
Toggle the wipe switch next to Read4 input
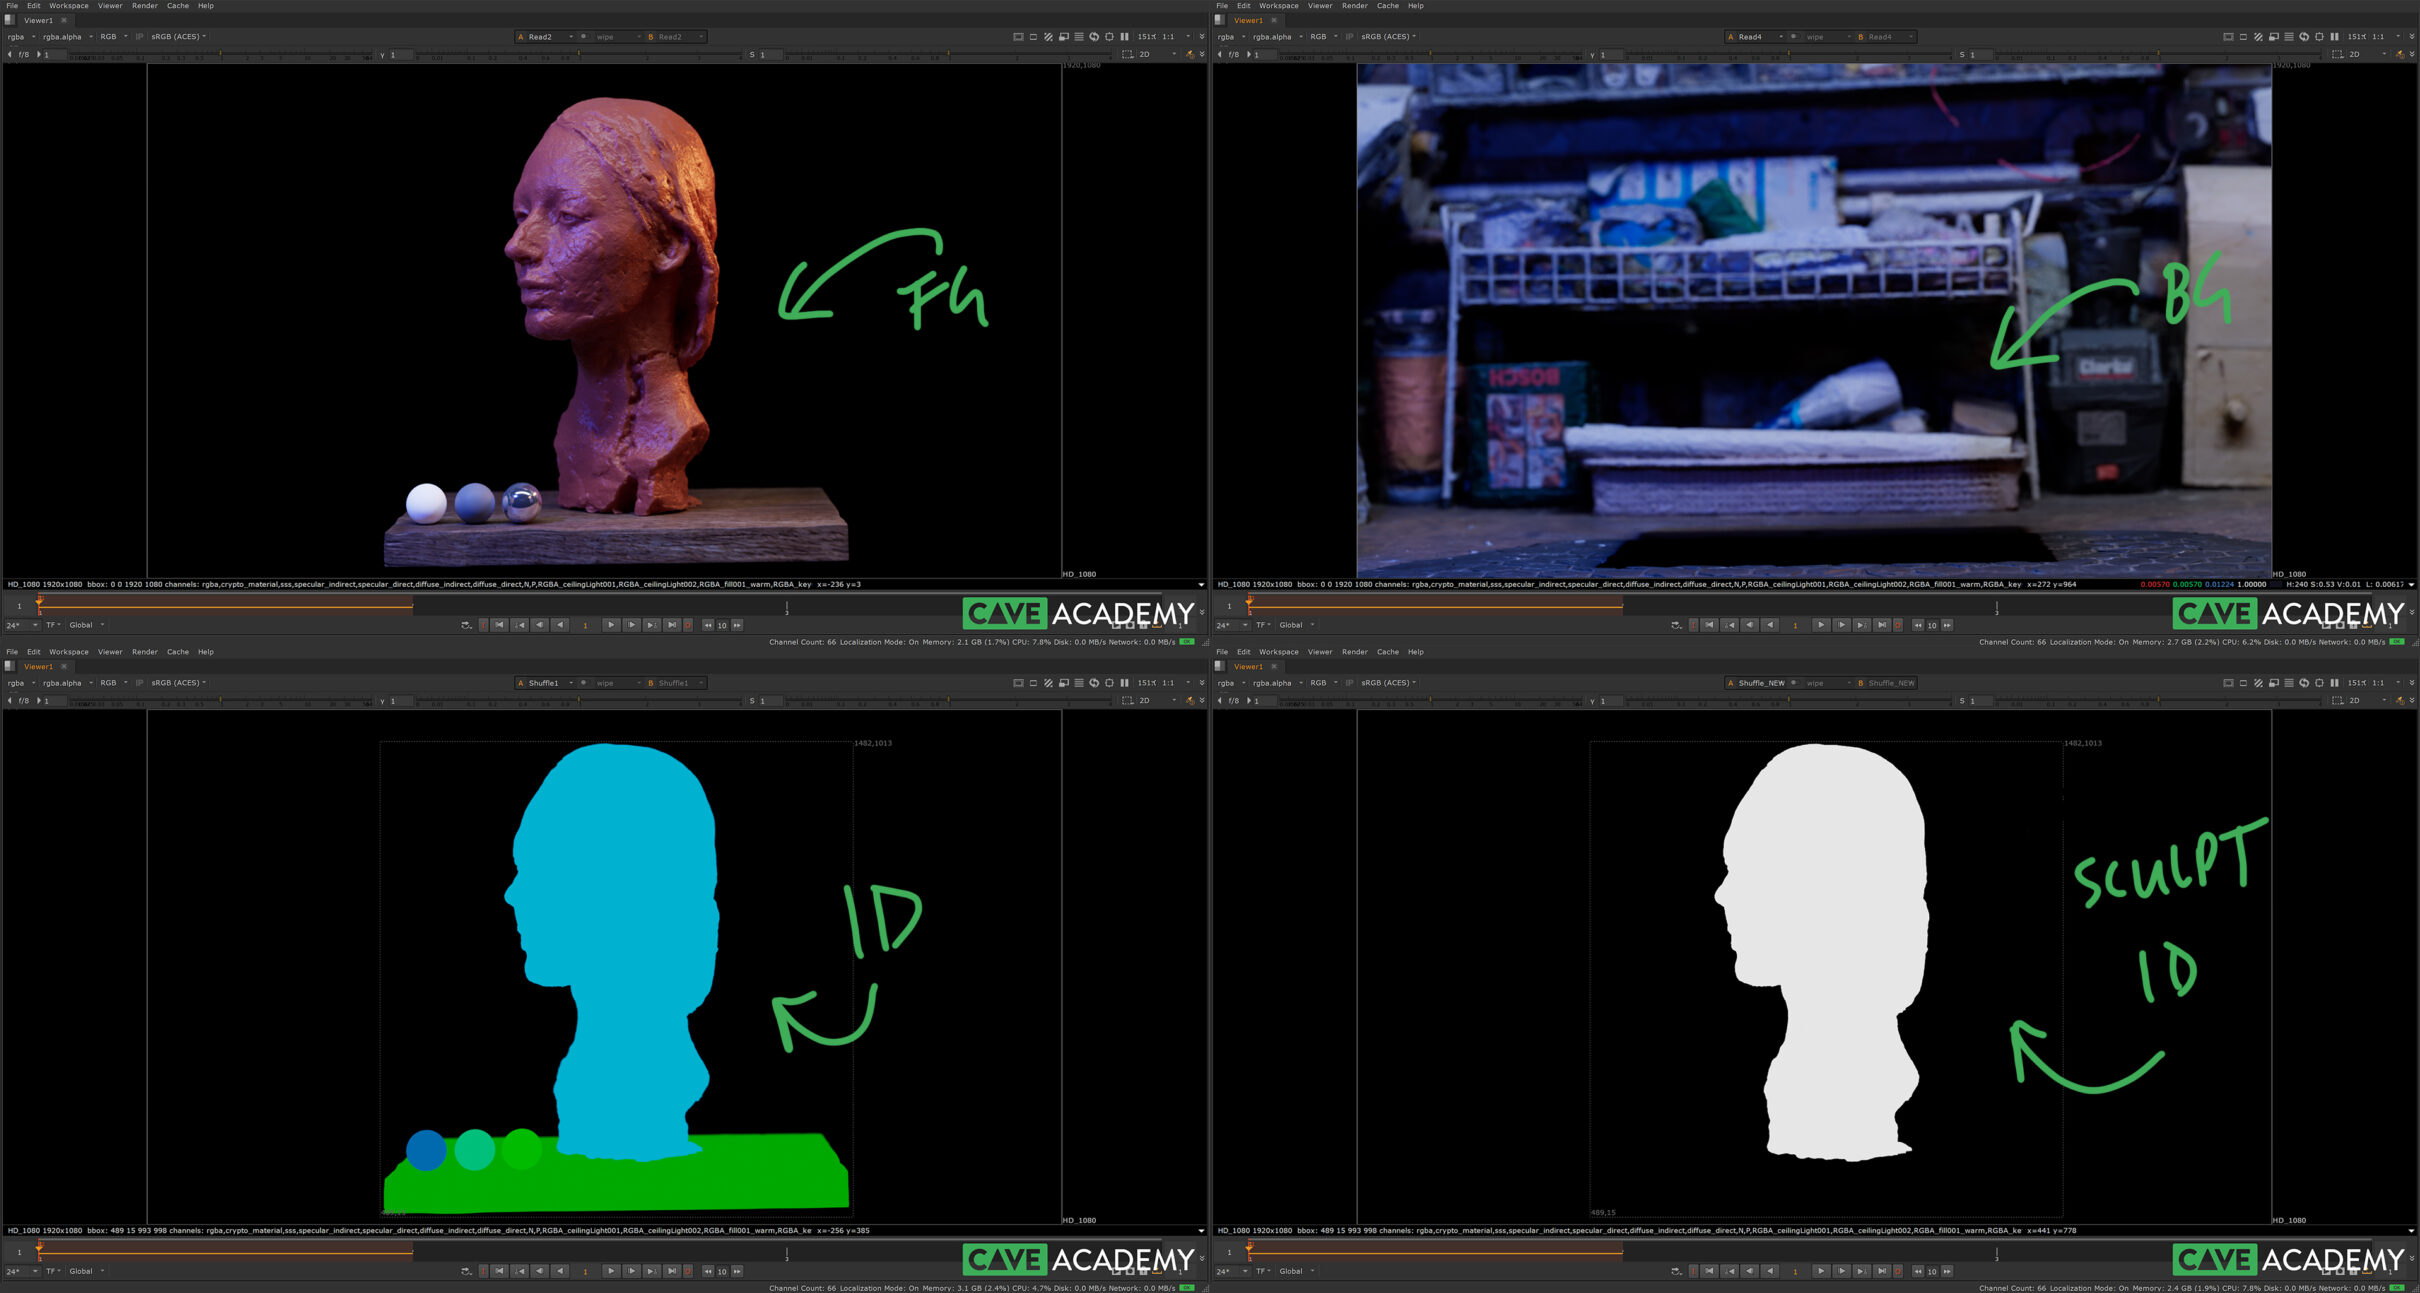pyautogui.click(x=1793, y=37)
